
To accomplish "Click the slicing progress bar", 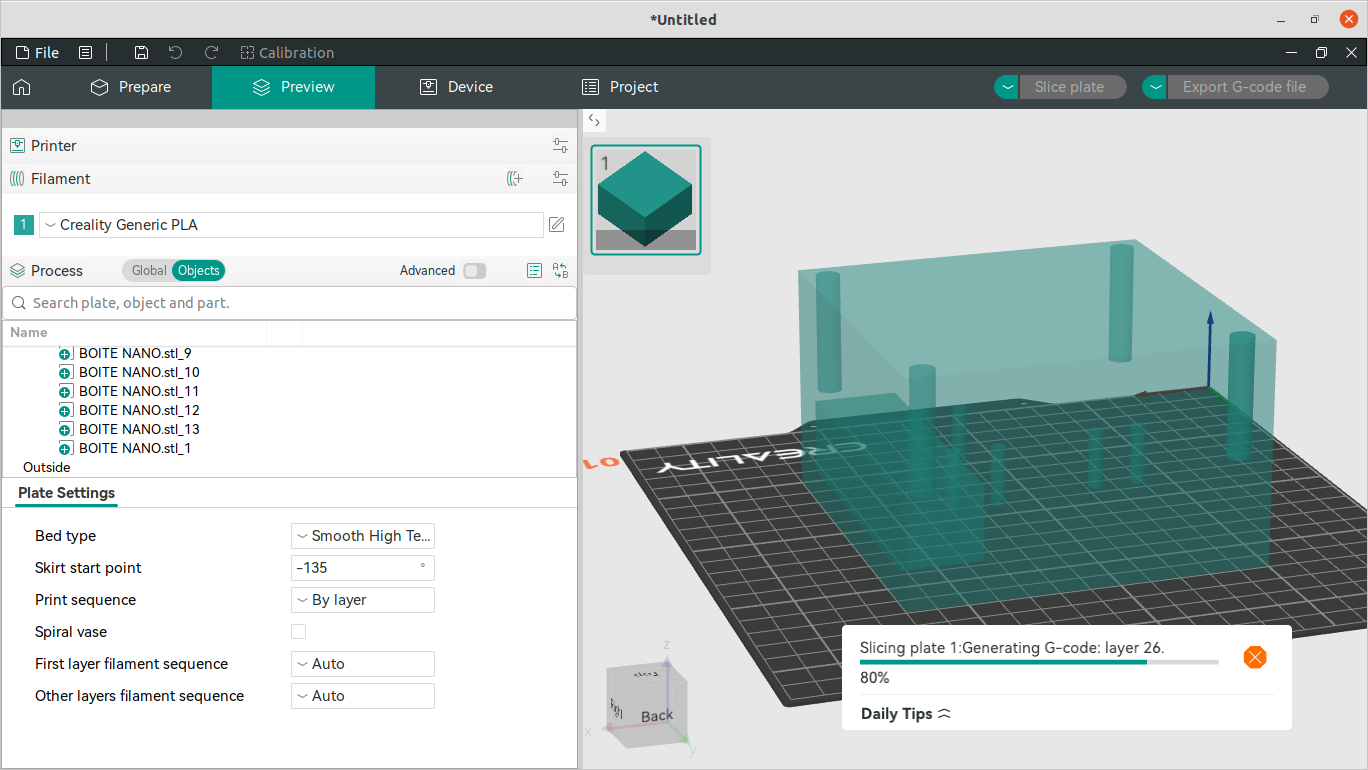I will [1039, 662].
